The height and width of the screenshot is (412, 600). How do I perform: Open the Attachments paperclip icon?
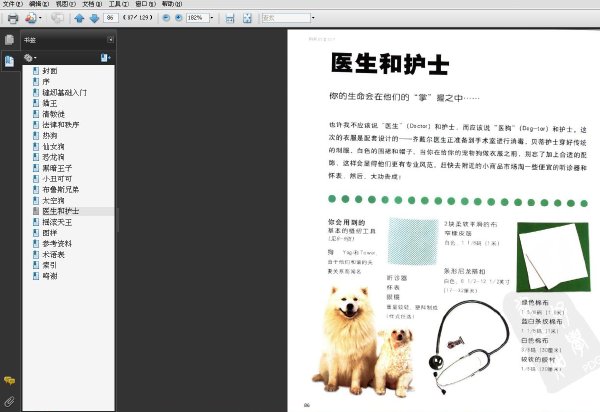pos(9,402)
